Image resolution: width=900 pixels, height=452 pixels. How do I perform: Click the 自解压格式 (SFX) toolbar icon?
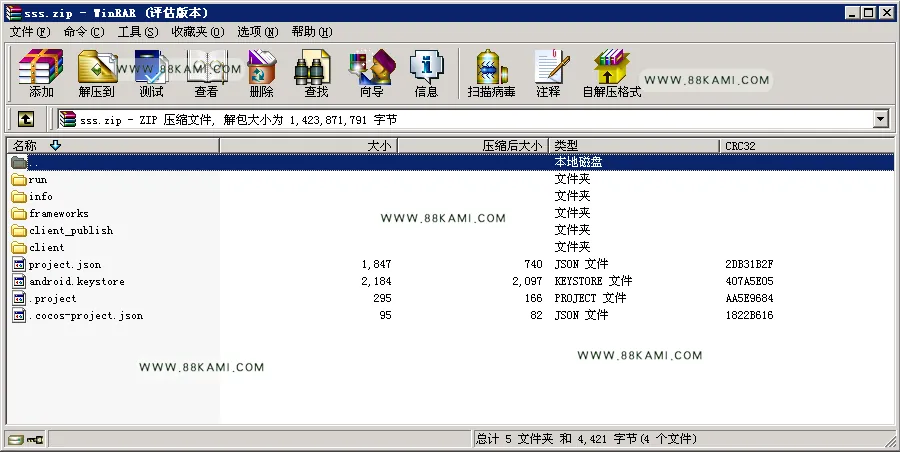click(611, 66)
